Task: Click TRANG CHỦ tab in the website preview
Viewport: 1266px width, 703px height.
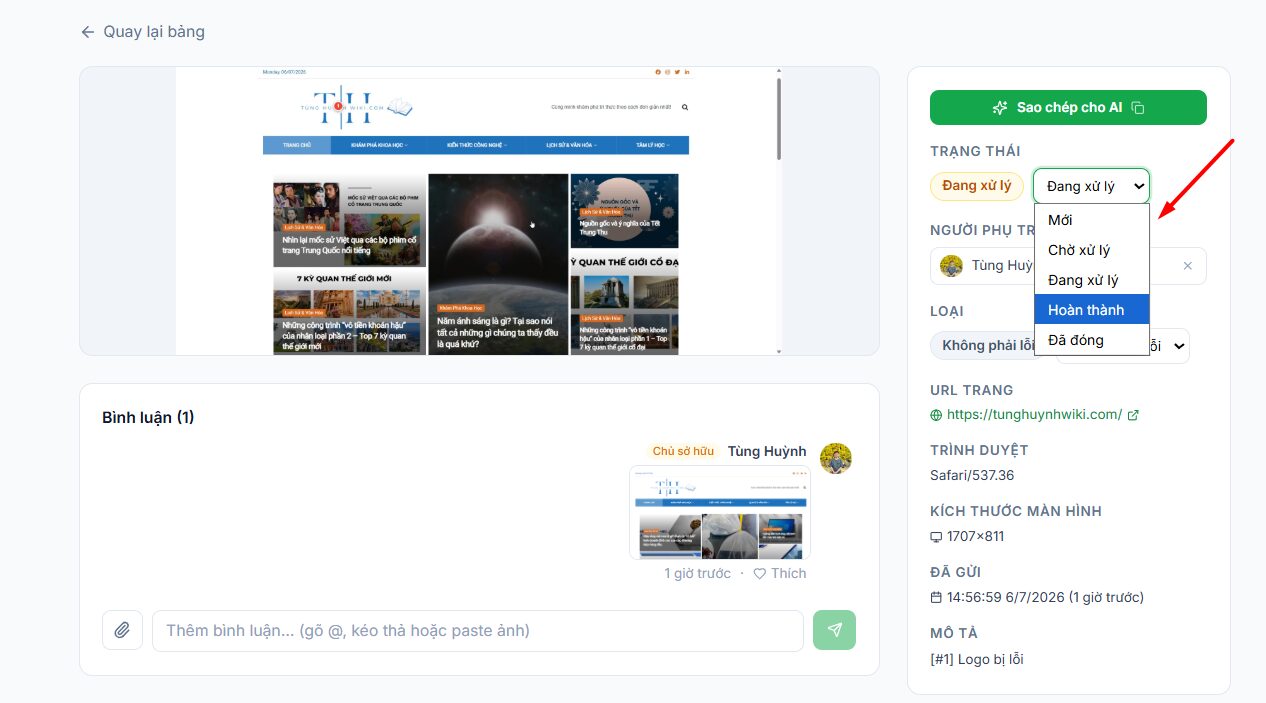Action: (297, 145)
